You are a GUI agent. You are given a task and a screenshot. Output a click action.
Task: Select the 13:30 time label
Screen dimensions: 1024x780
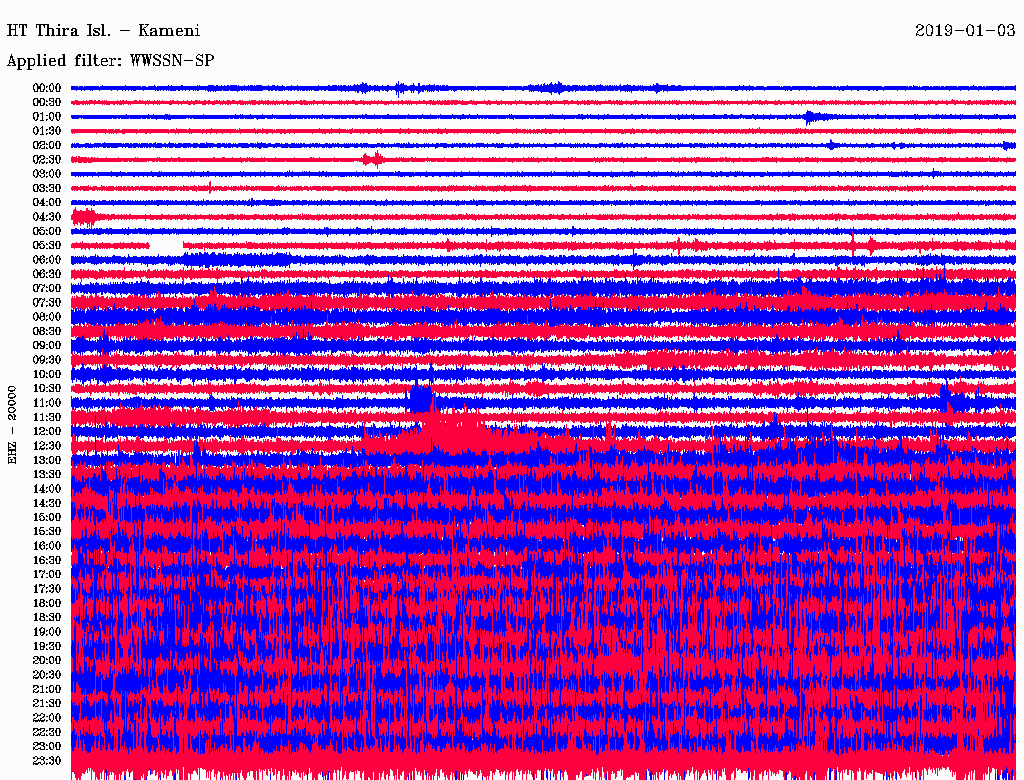click(47, 475)
